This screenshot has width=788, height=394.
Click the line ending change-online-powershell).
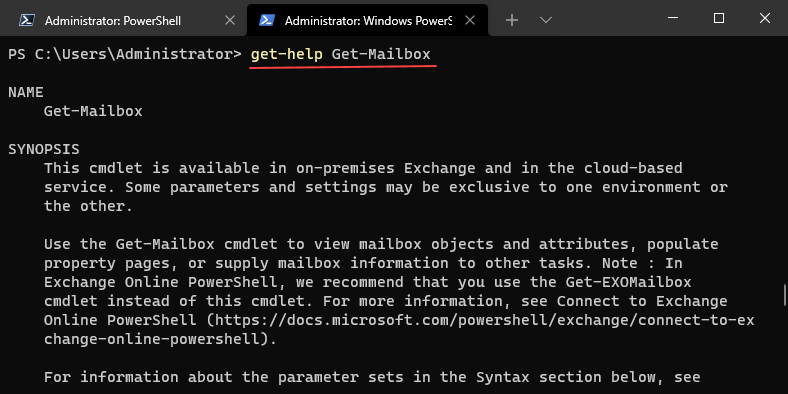[160, 339]
